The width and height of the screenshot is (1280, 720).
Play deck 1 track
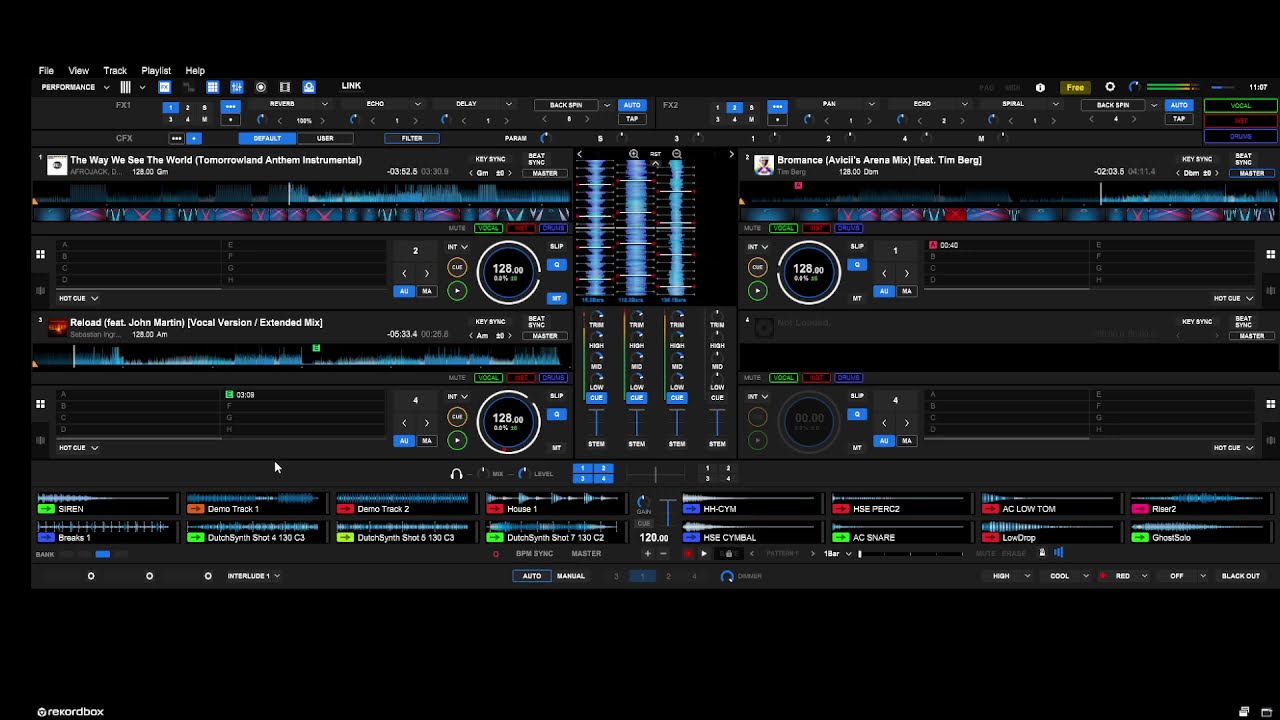coord(457,291)
